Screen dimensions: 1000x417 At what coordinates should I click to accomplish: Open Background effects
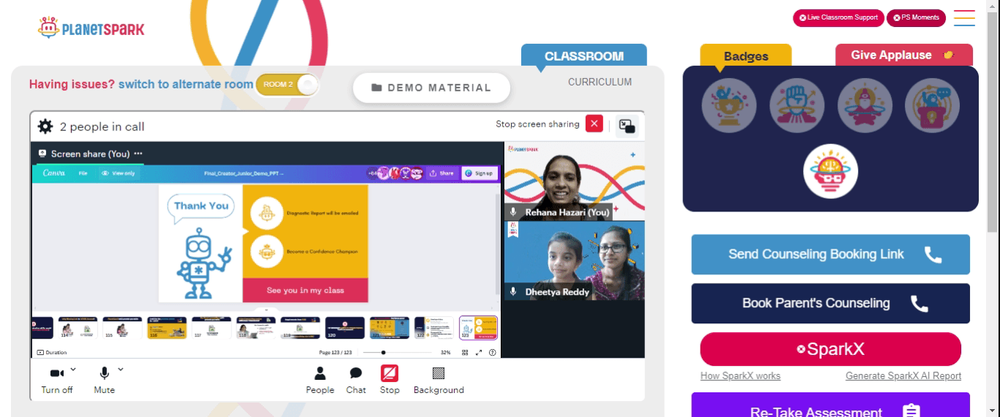(439, 380)
